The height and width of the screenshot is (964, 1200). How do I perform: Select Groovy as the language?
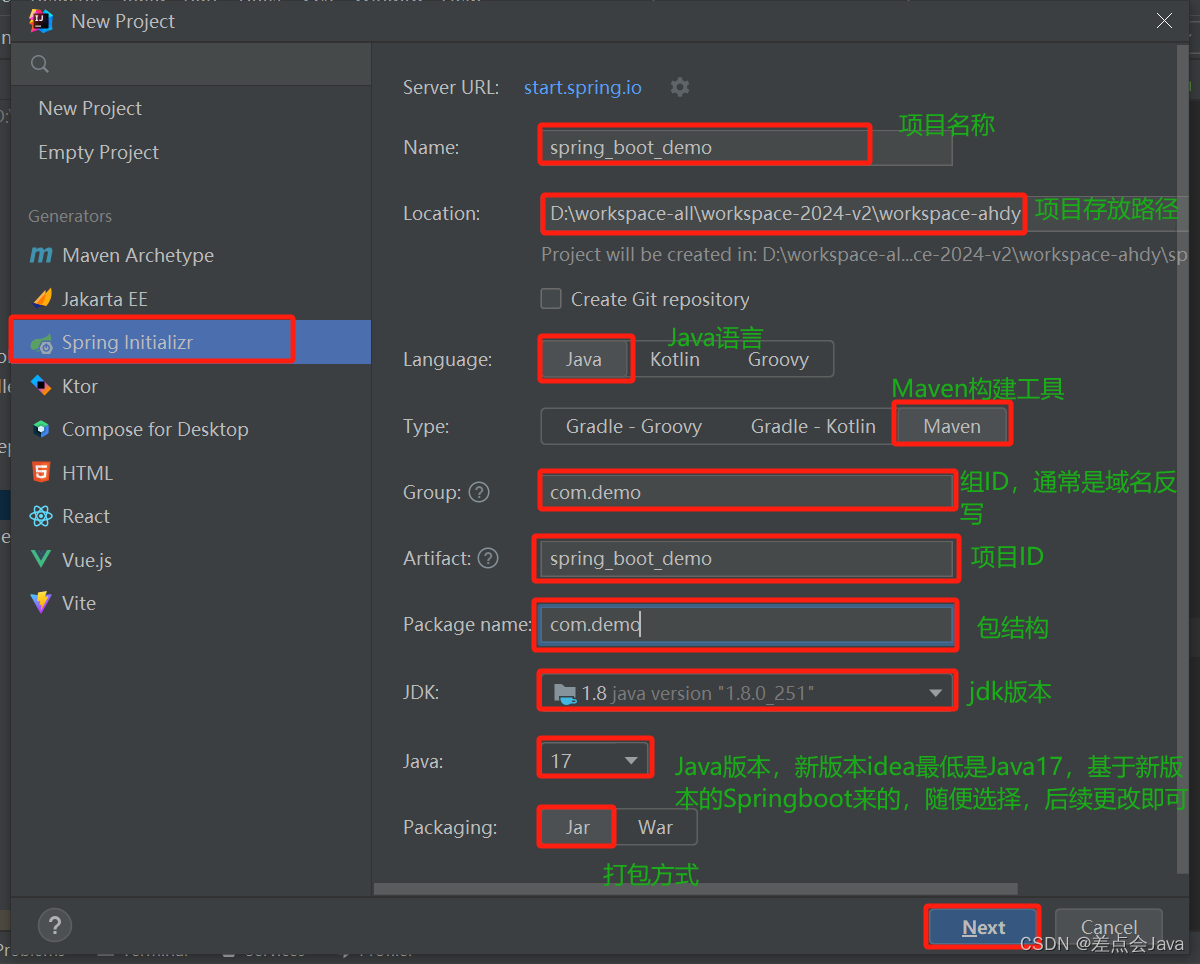(778, 359)
